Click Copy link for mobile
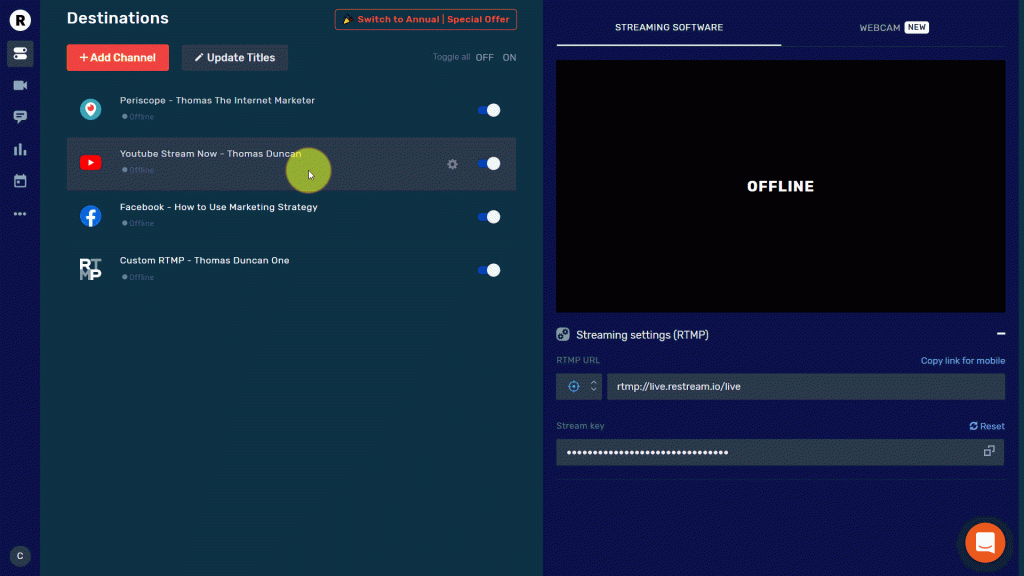 point(962,361)
